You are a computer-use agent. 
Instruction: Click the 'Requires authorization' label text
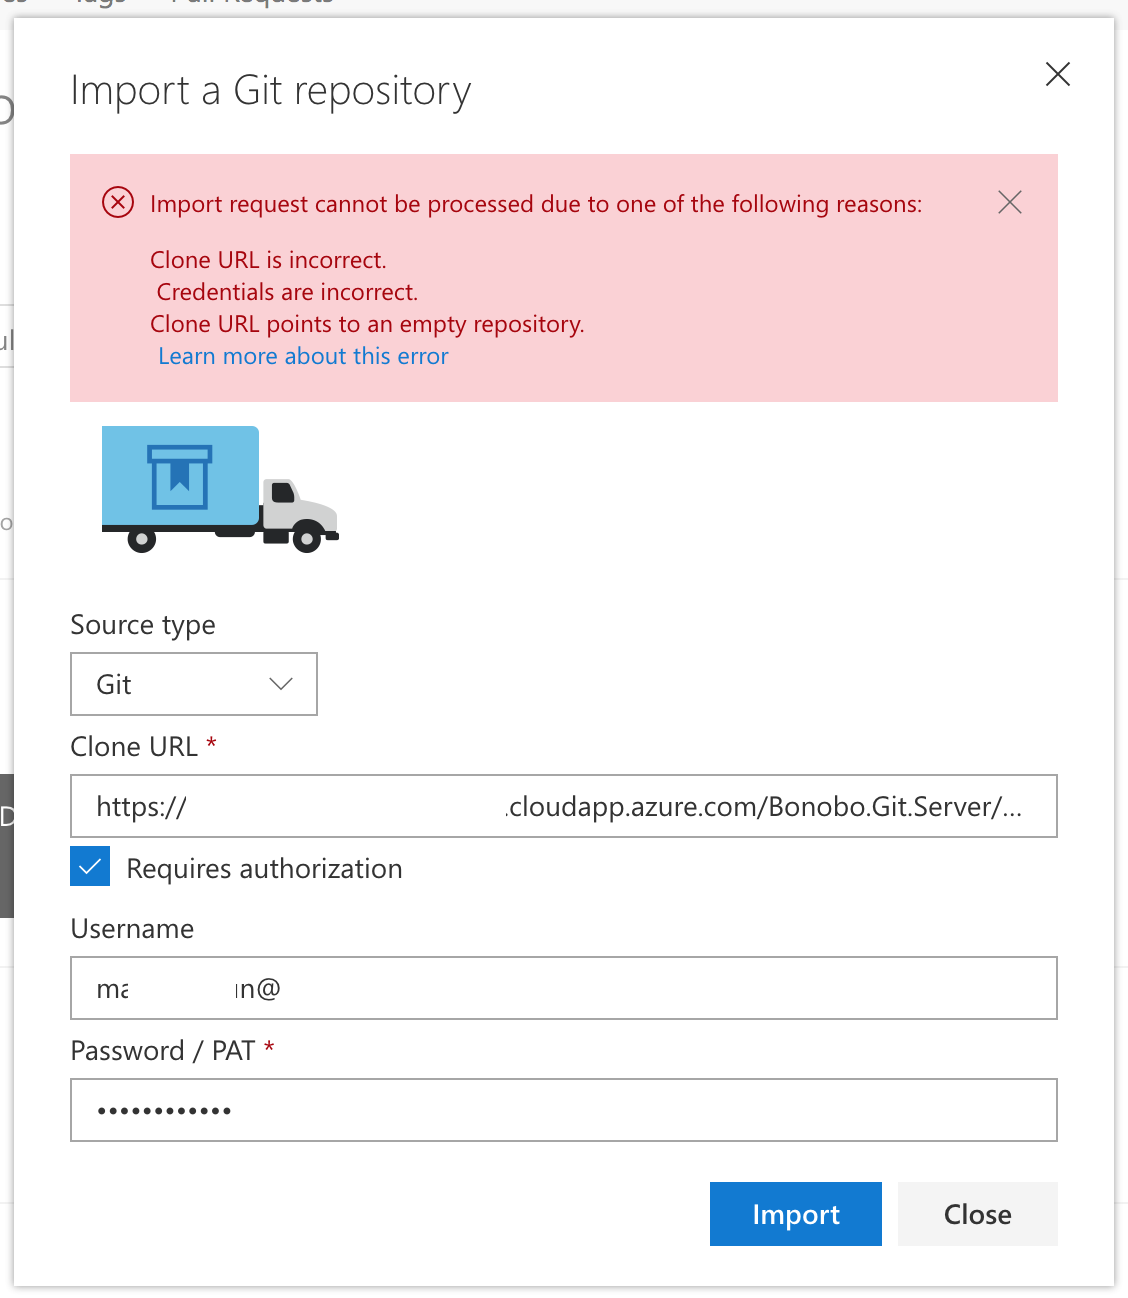click(x=264, y=869)
